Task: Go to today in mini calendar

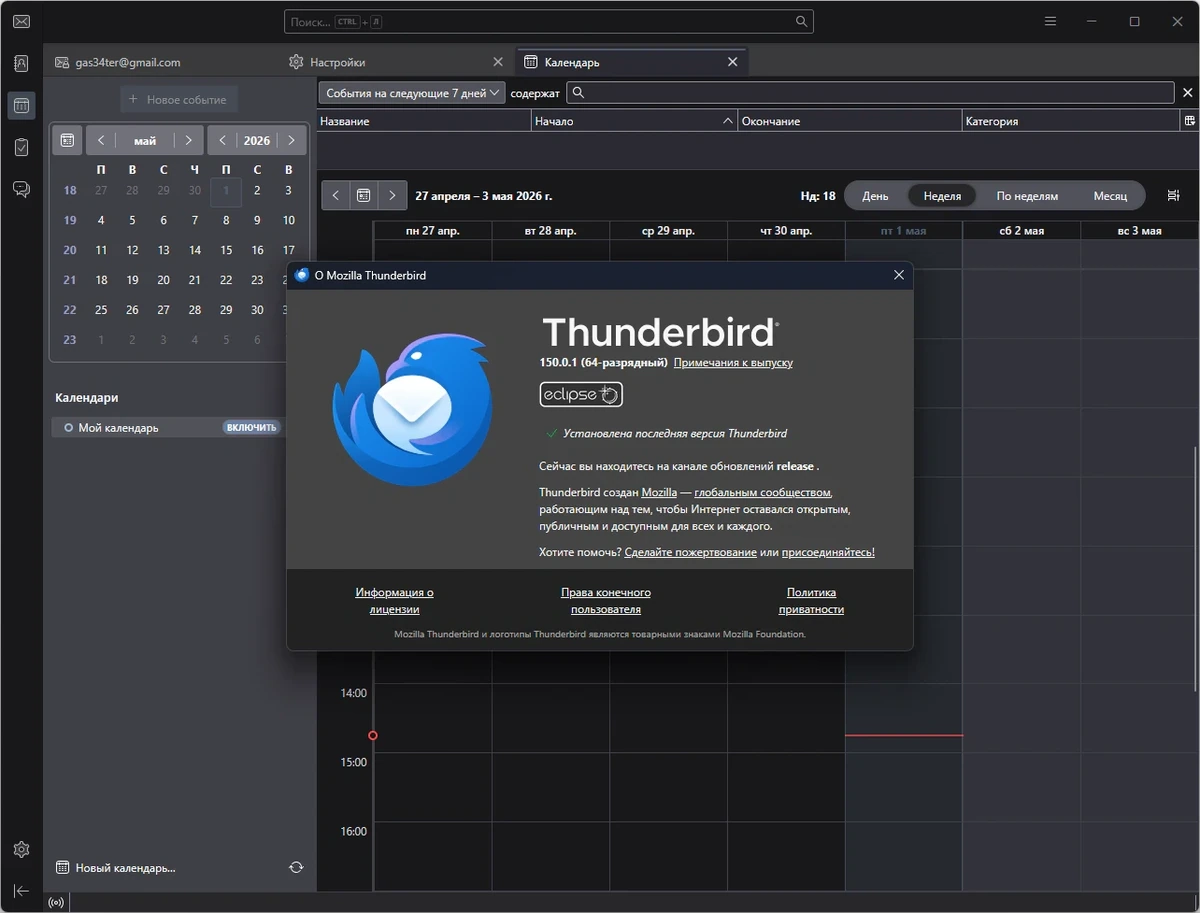Action: [67, 140]
